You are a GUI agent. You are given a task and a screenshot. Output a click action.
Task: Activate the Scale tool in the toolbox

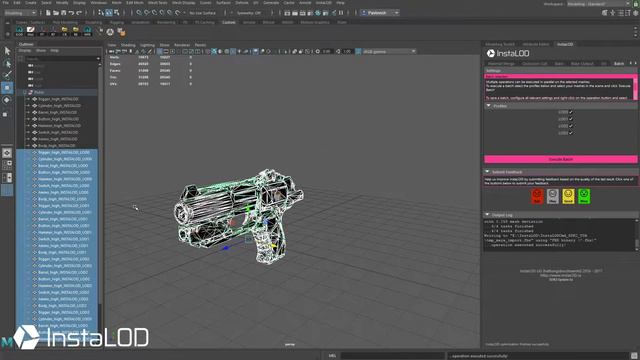tap(6, 114)
